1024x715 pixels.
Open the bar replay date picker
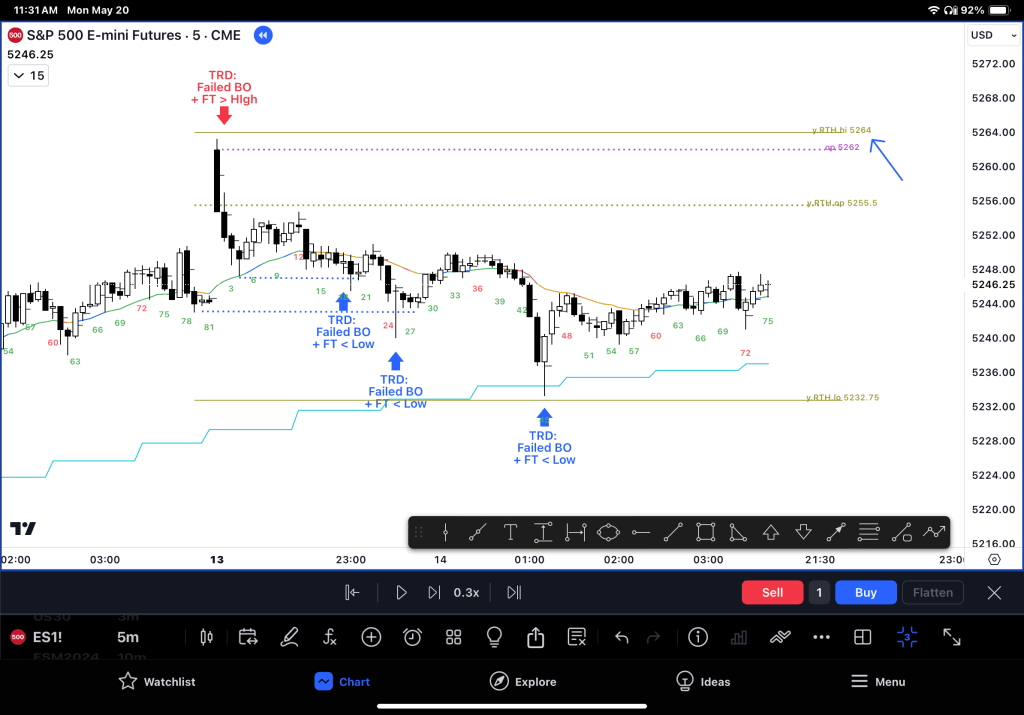(248, 637)
